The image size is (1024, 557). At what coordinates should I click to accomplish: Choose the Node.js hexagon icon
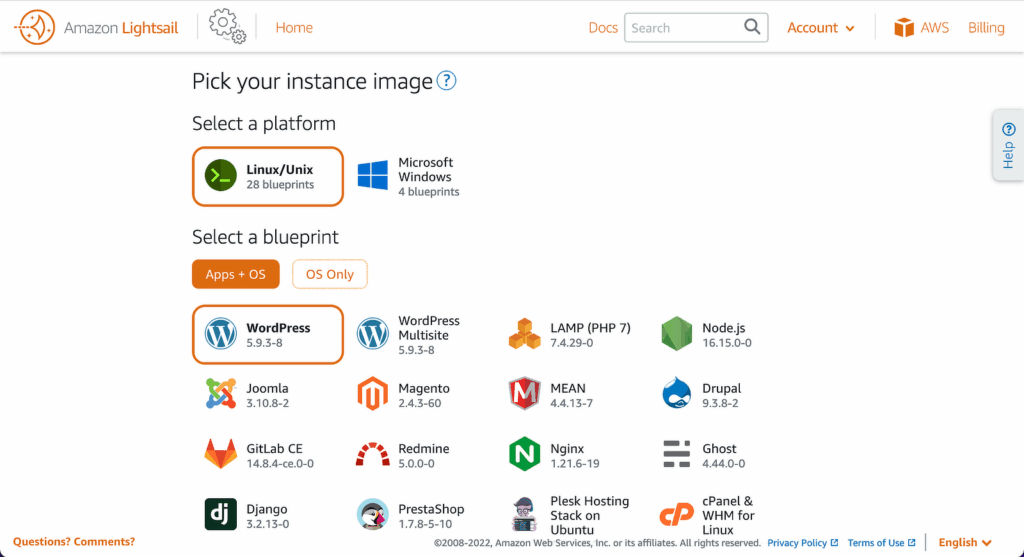(x=677, y=334)
